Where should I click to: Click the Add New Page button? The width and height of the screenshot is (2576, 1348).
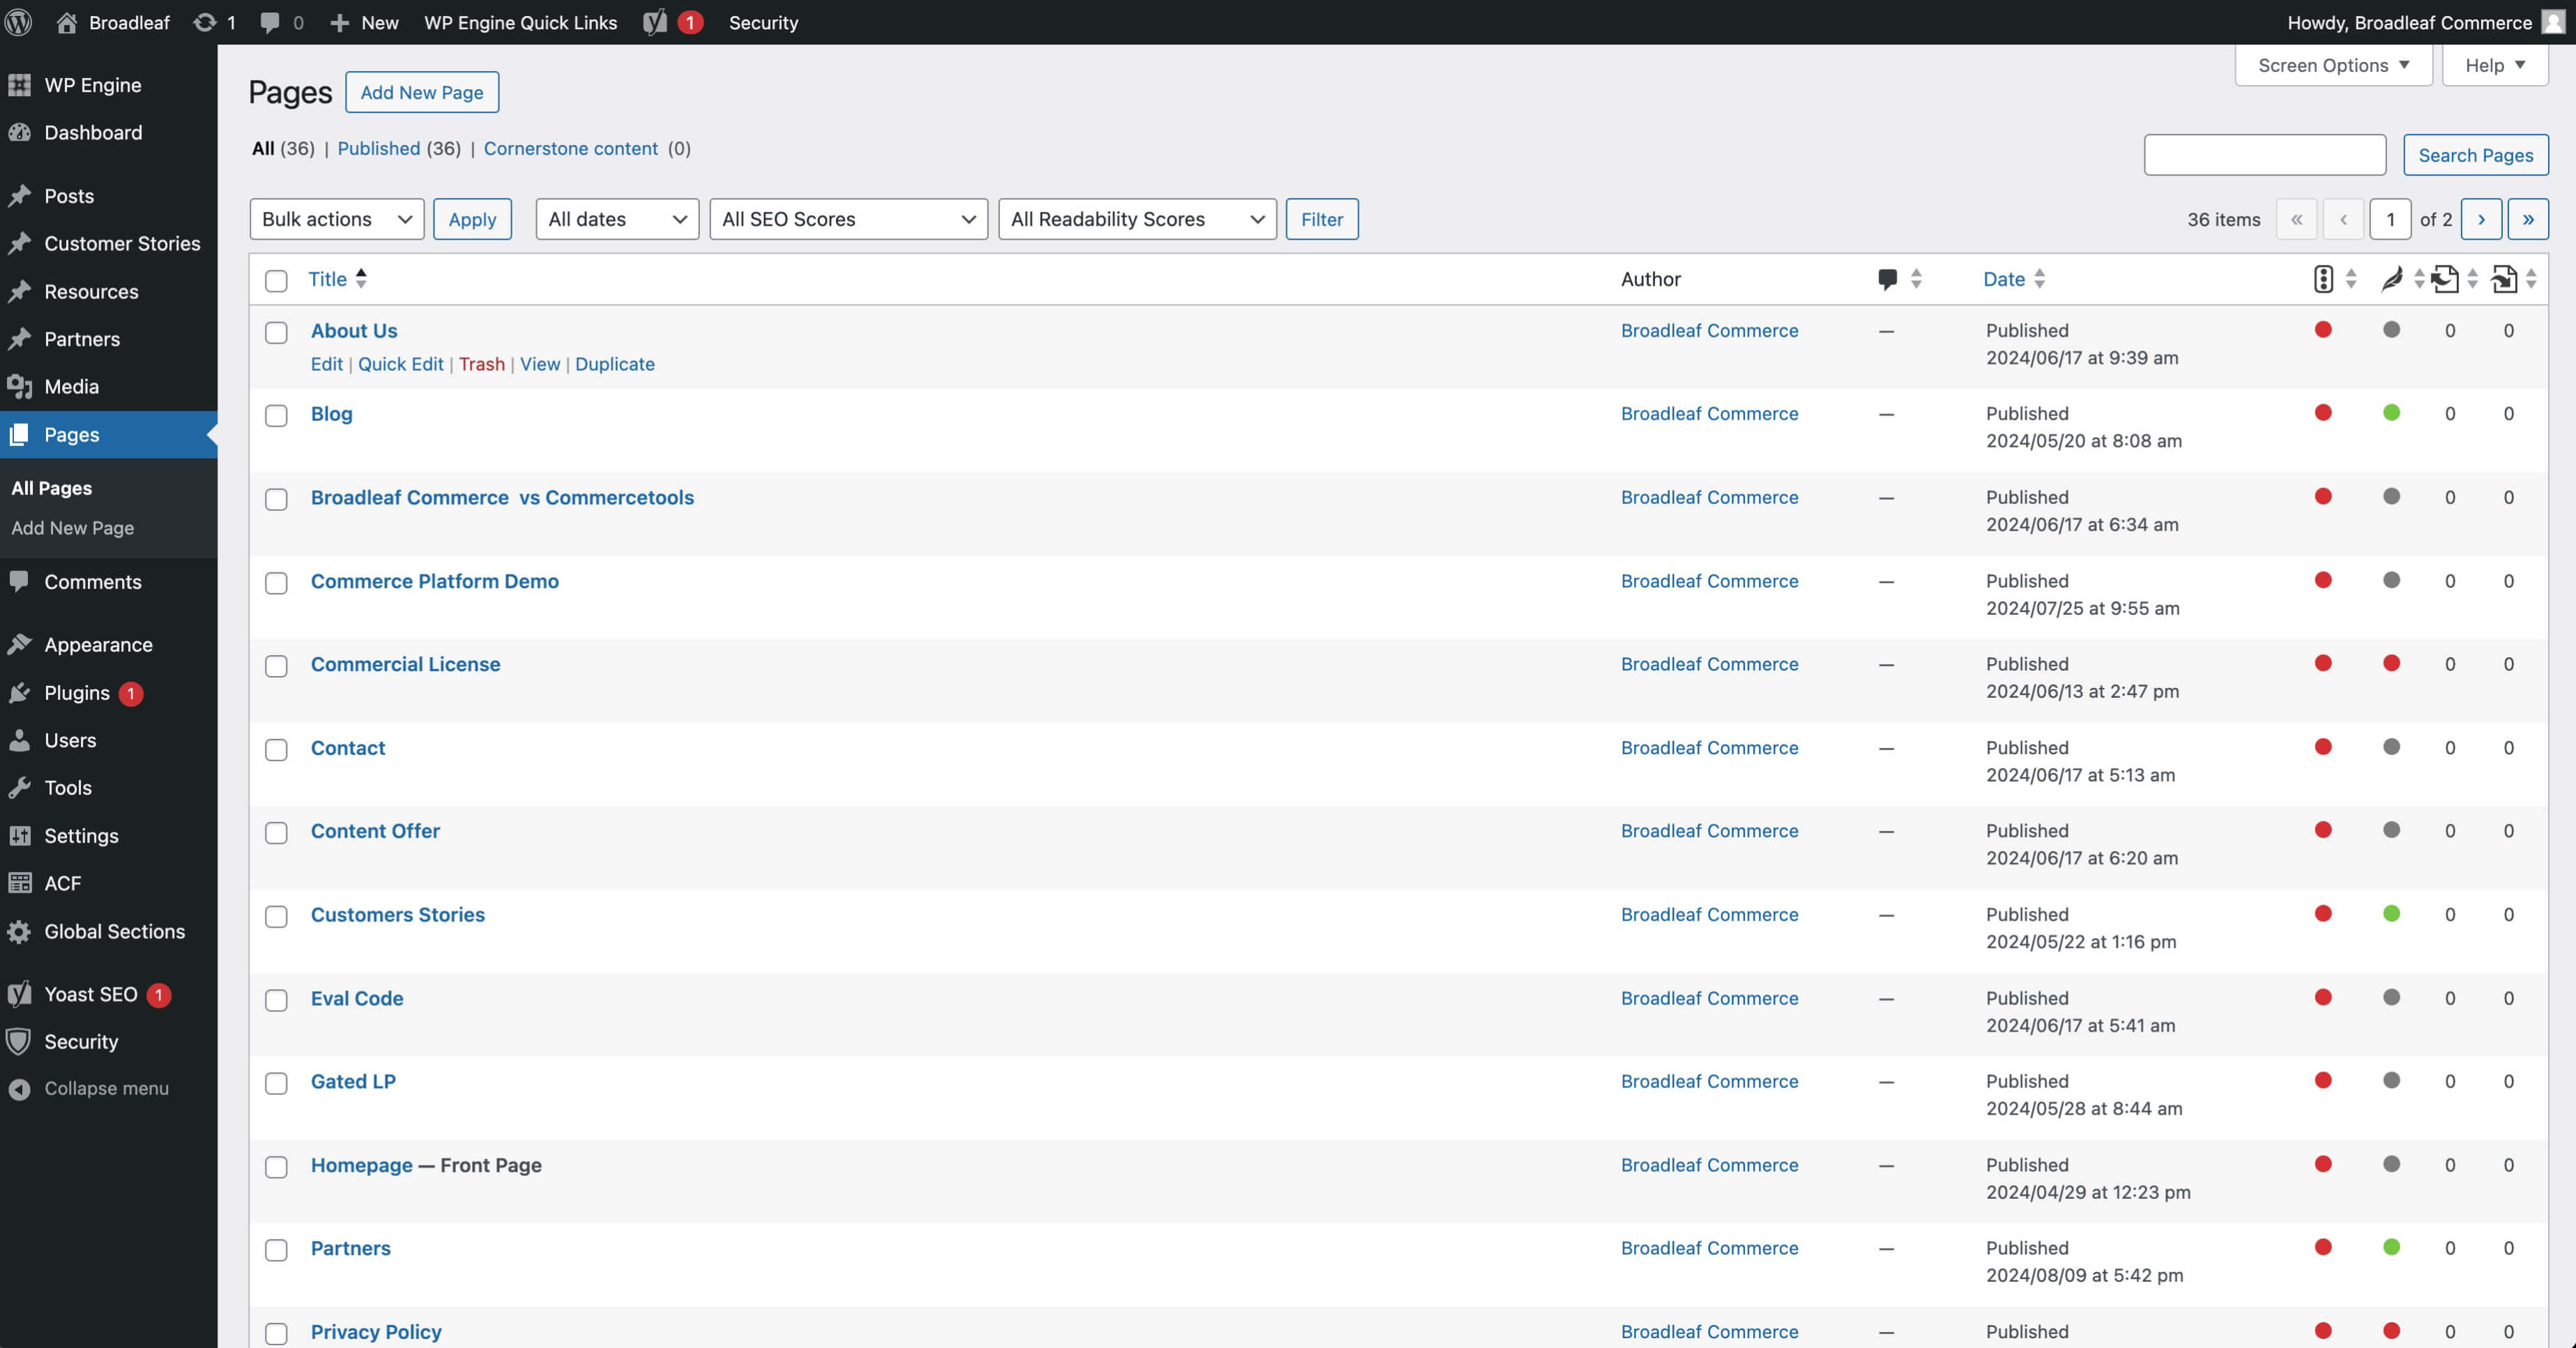tap(422, 92)
